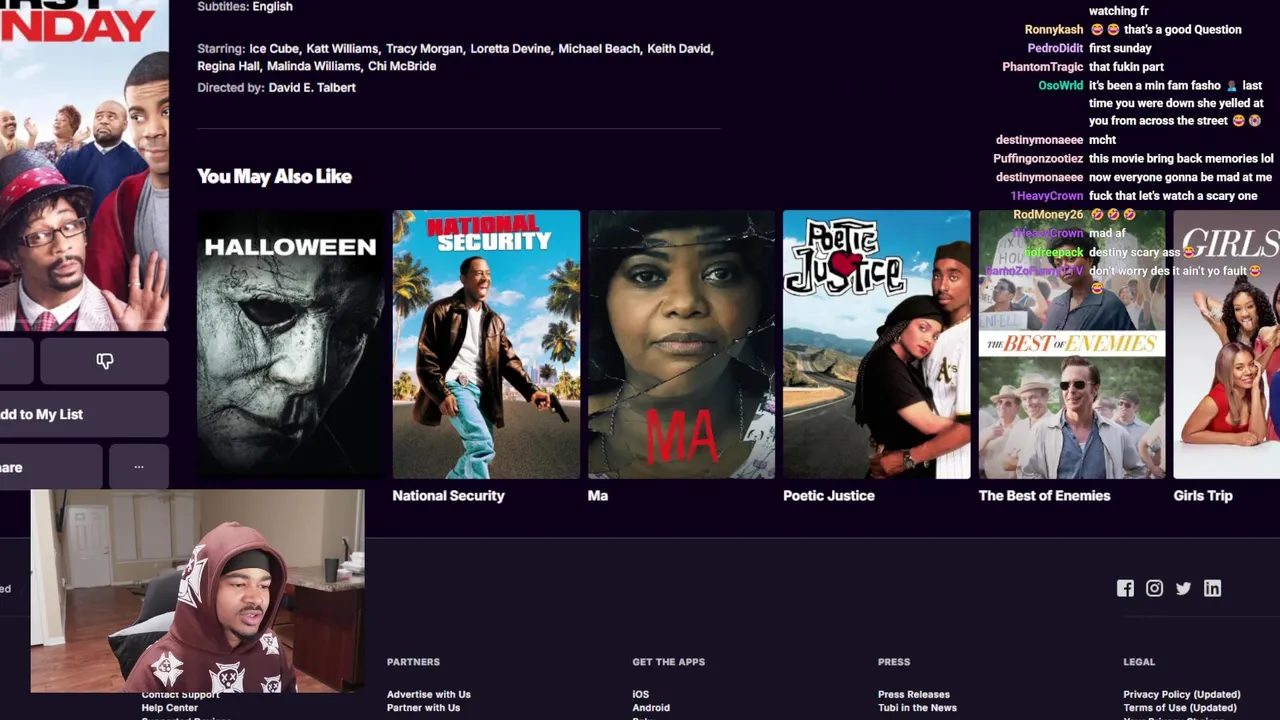Viewport: 1280px width, 720px height.
Task: Open Tubi's Facebook page icon
Action: pyautogui.click(x=1125, y=588)
